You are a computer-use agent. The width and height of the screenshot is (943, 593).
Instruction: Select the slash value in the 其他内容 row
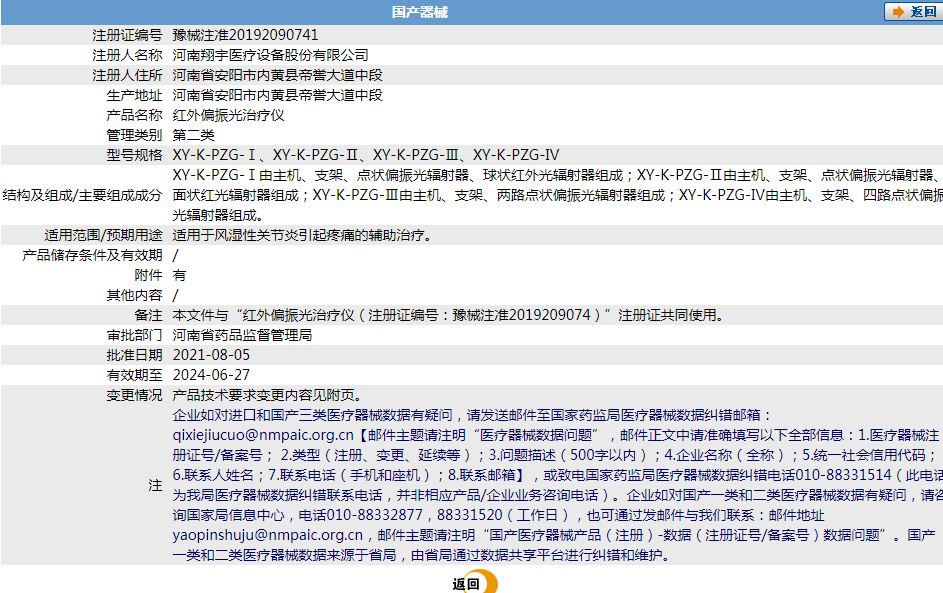point(176,295)
